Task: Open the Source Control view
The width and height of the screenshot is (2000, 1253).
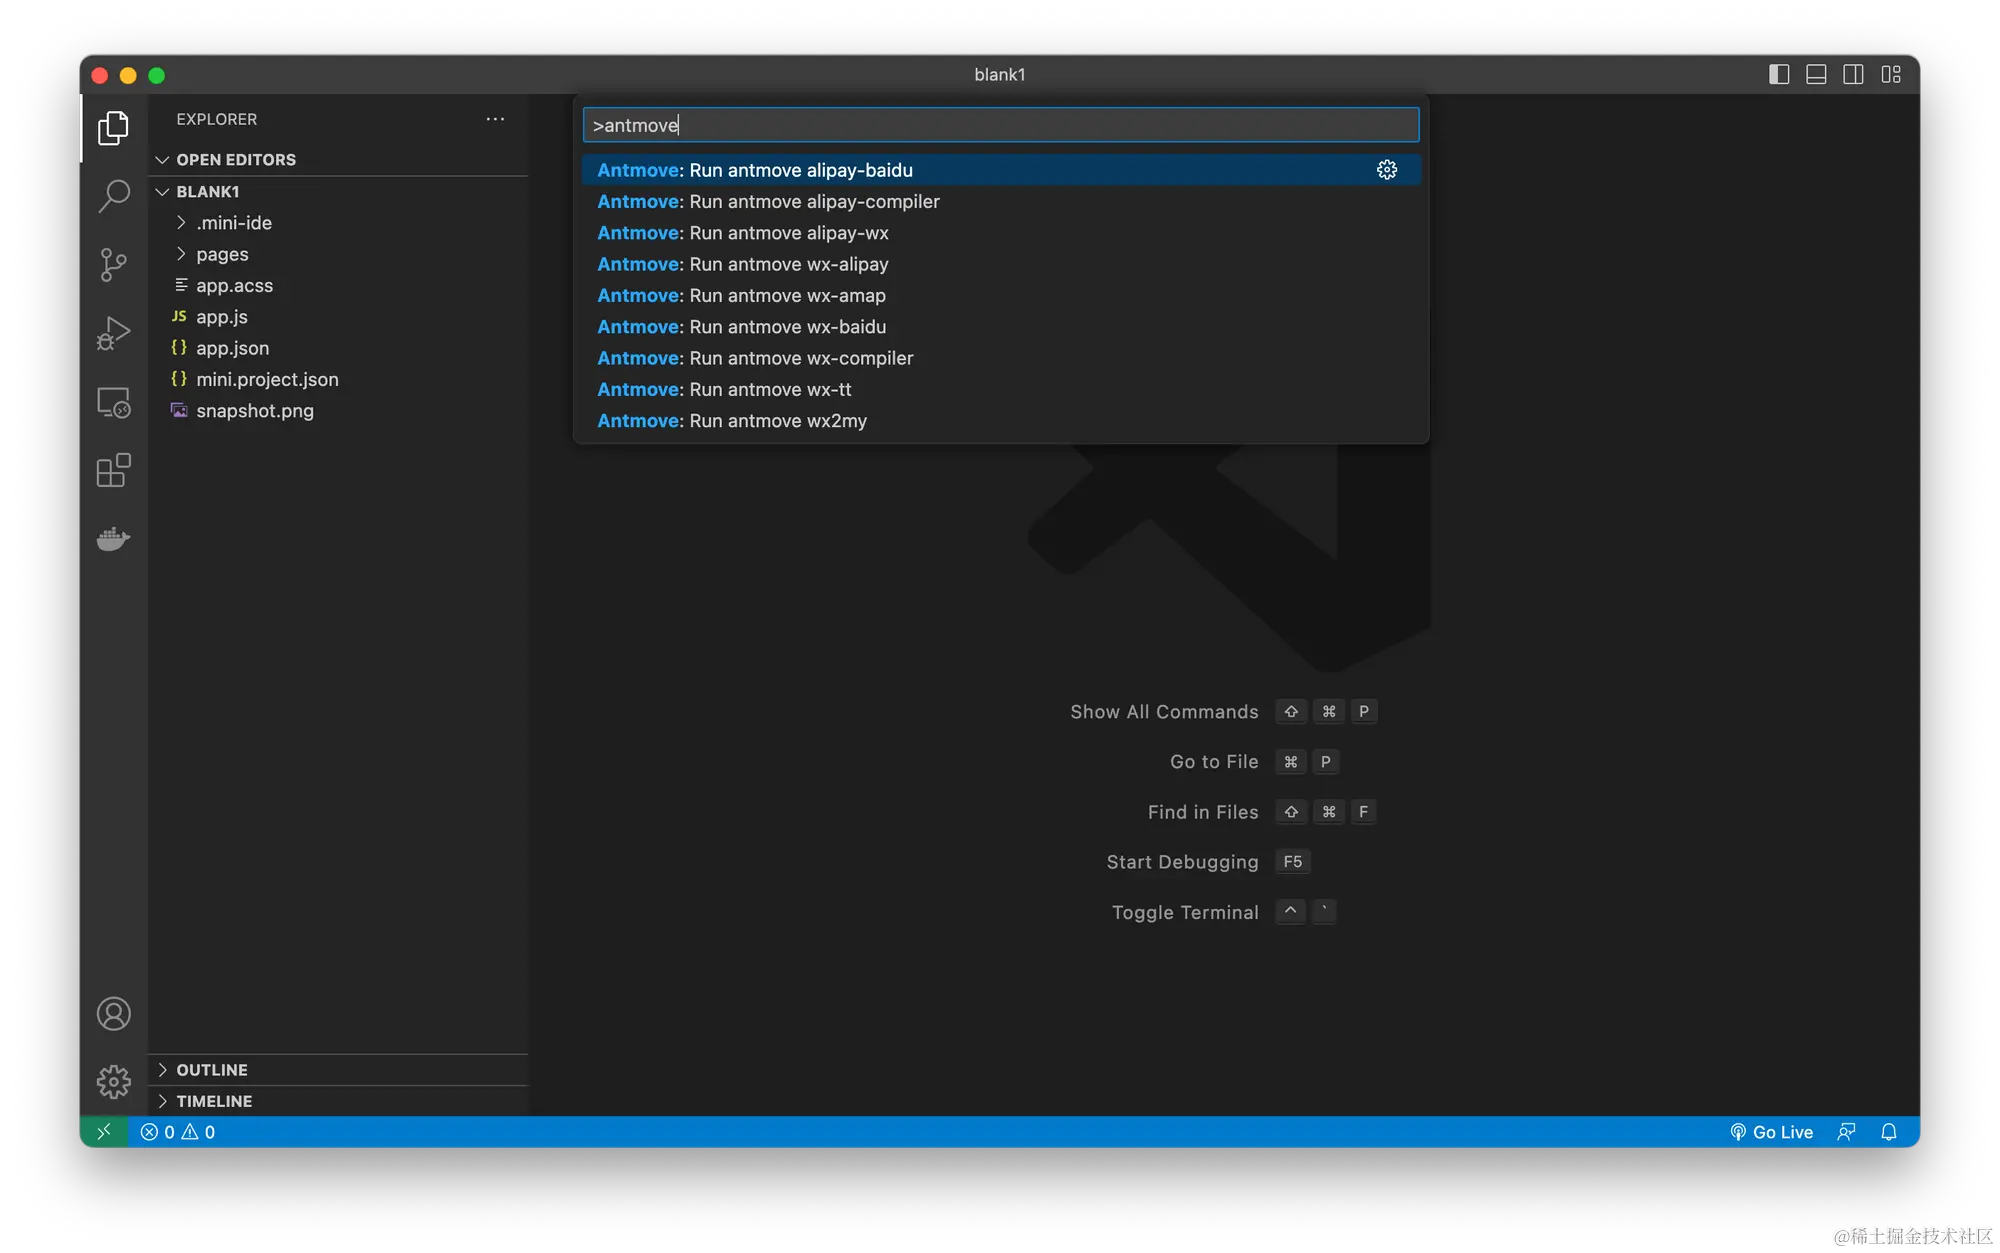Action: 114,265
